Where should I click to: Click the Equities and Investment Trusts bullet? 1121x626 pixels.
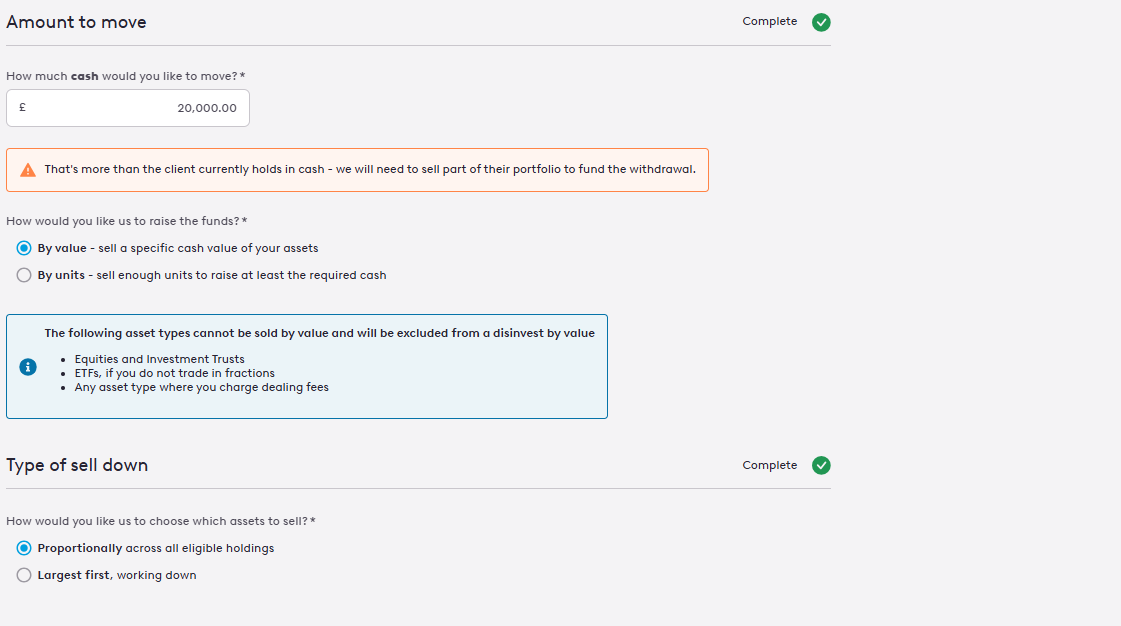click(159, 359)
